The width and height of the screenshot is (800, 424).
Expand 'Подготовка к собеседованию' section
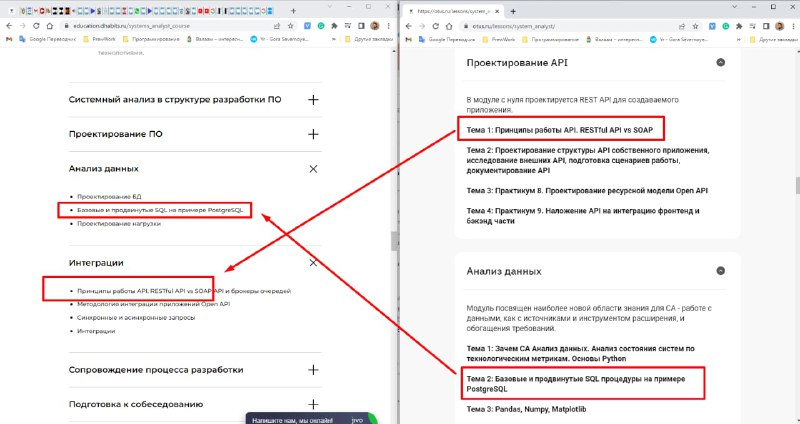pos(313,404)
